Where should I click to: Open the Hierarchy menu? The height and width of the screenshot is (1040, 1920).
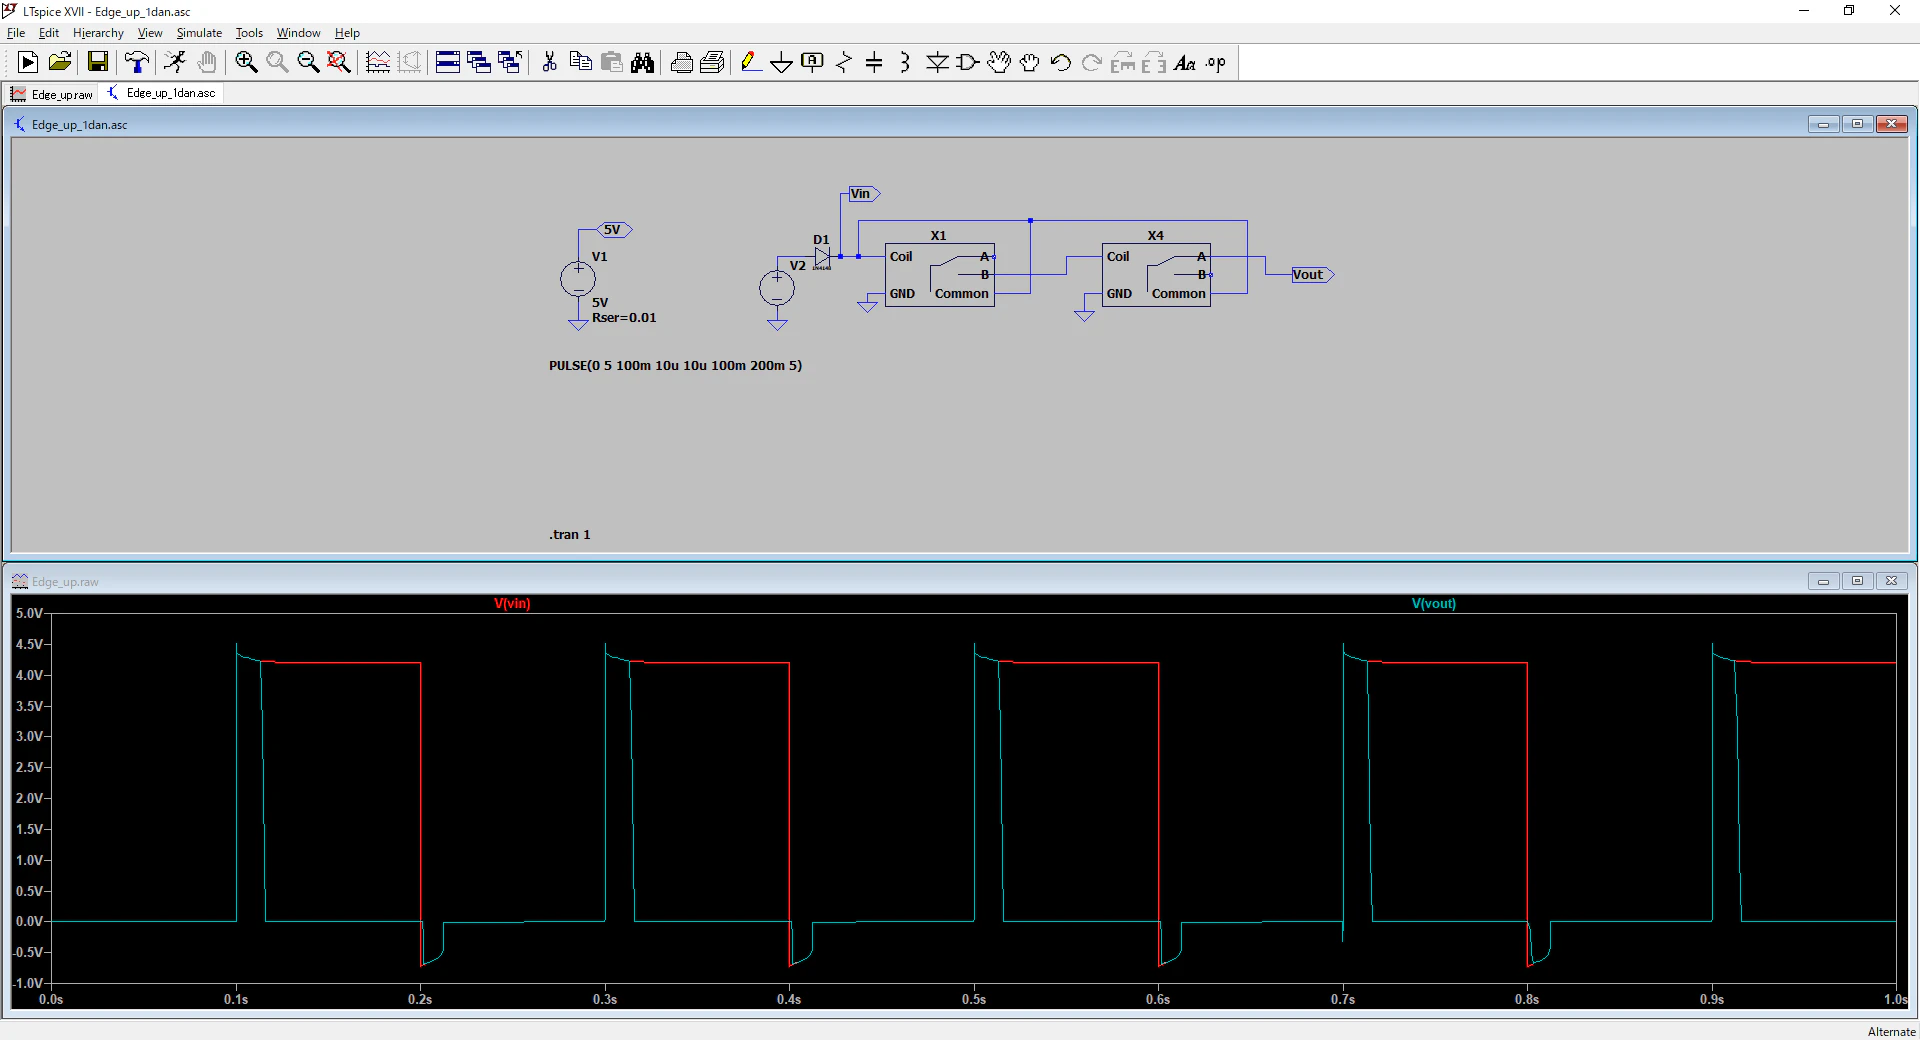[x=98, y=33]
